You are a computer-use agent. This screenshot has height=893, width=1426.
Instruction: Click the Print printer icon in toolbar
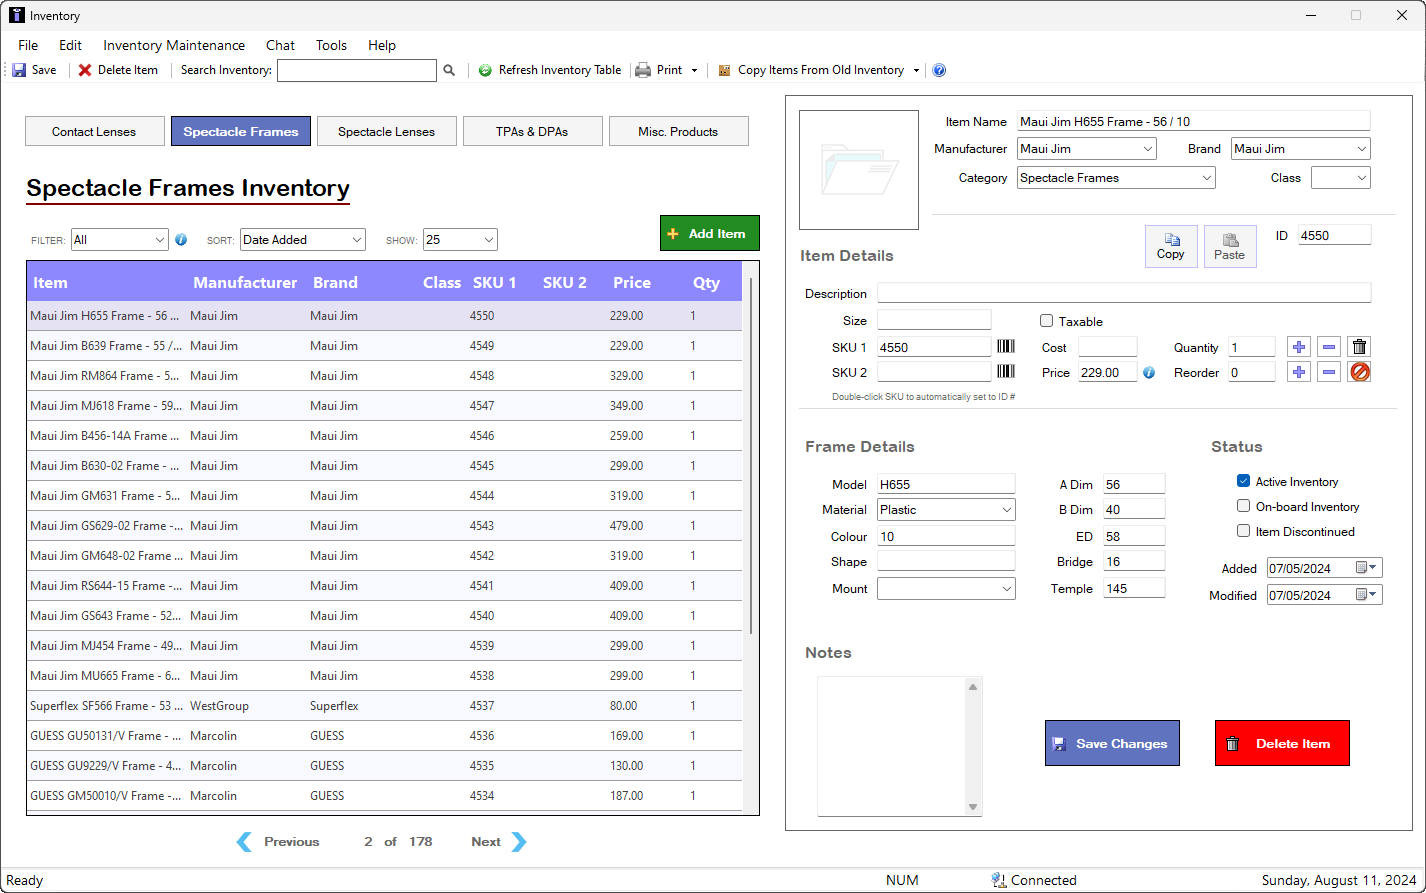(643, 70)
